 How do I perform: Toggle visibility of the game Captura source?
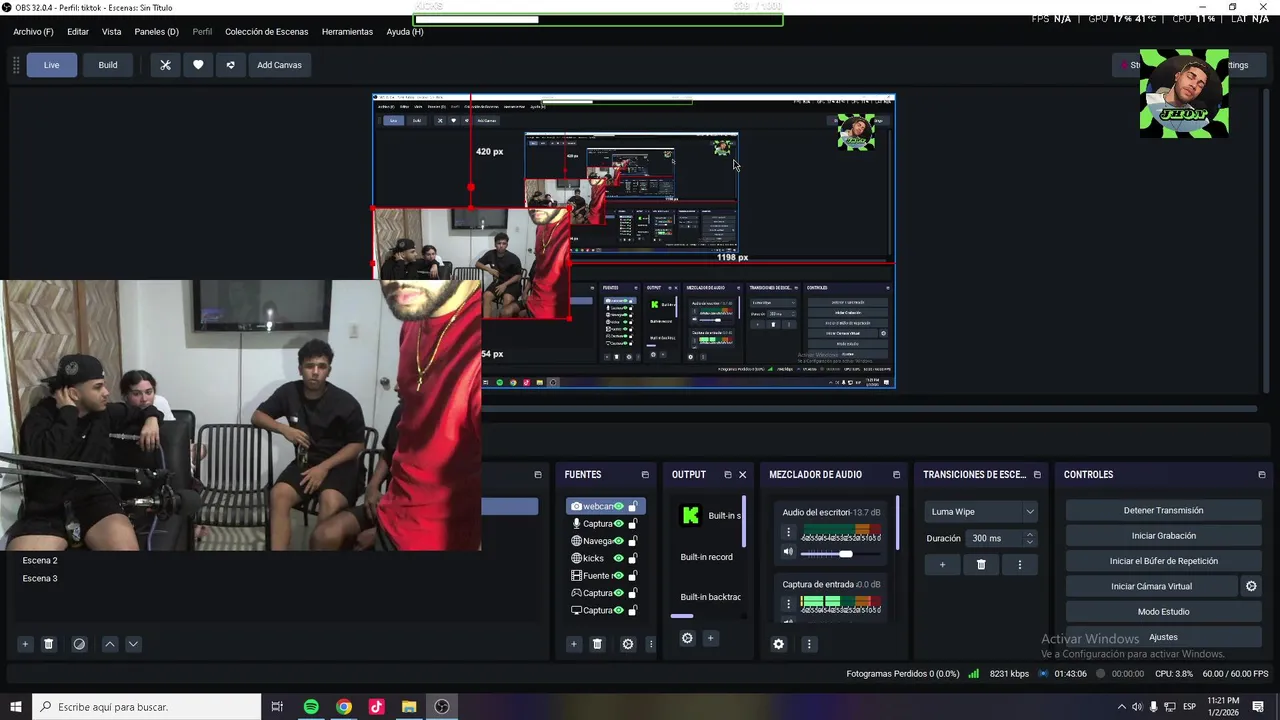(619, 593)
